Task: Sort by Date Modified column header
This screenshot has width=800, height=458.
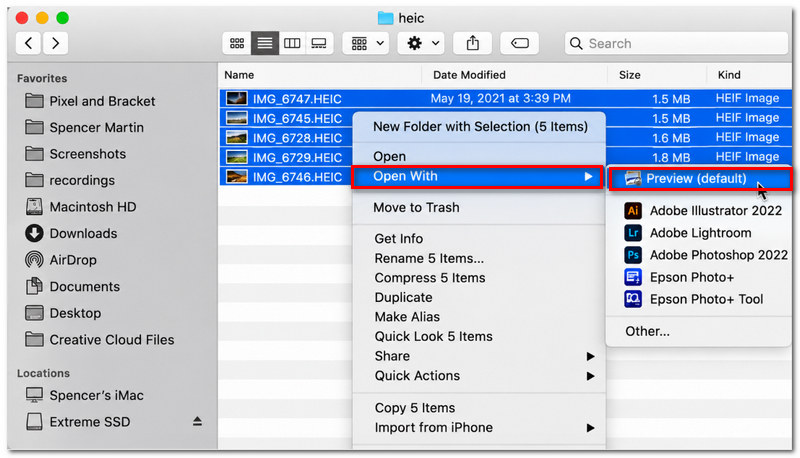Action: (469, 75)
